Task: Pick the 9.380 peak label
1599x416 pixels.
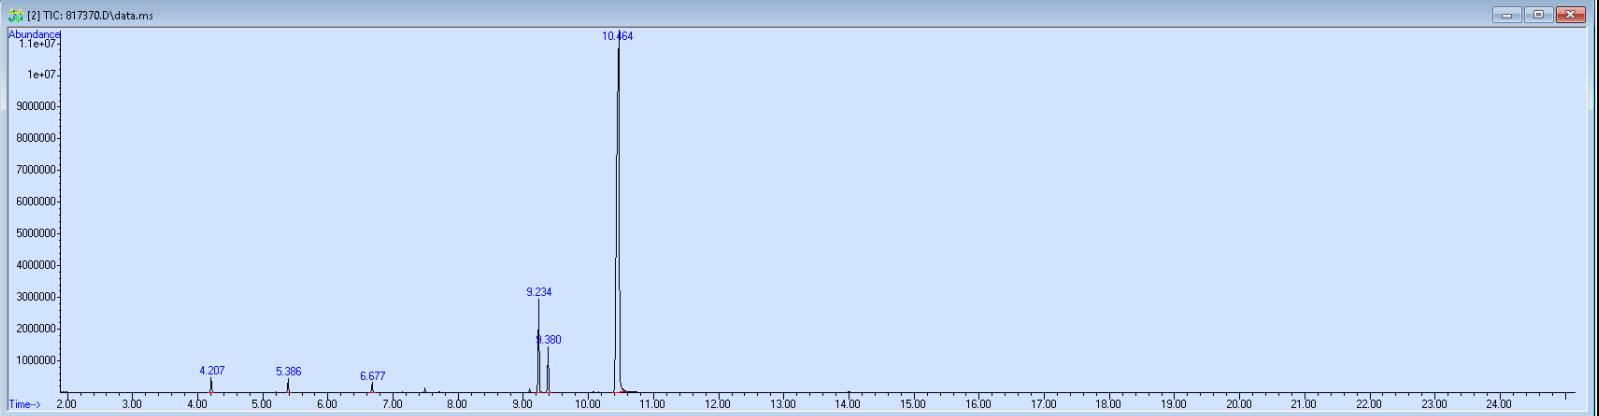Action: coord(549,340)
